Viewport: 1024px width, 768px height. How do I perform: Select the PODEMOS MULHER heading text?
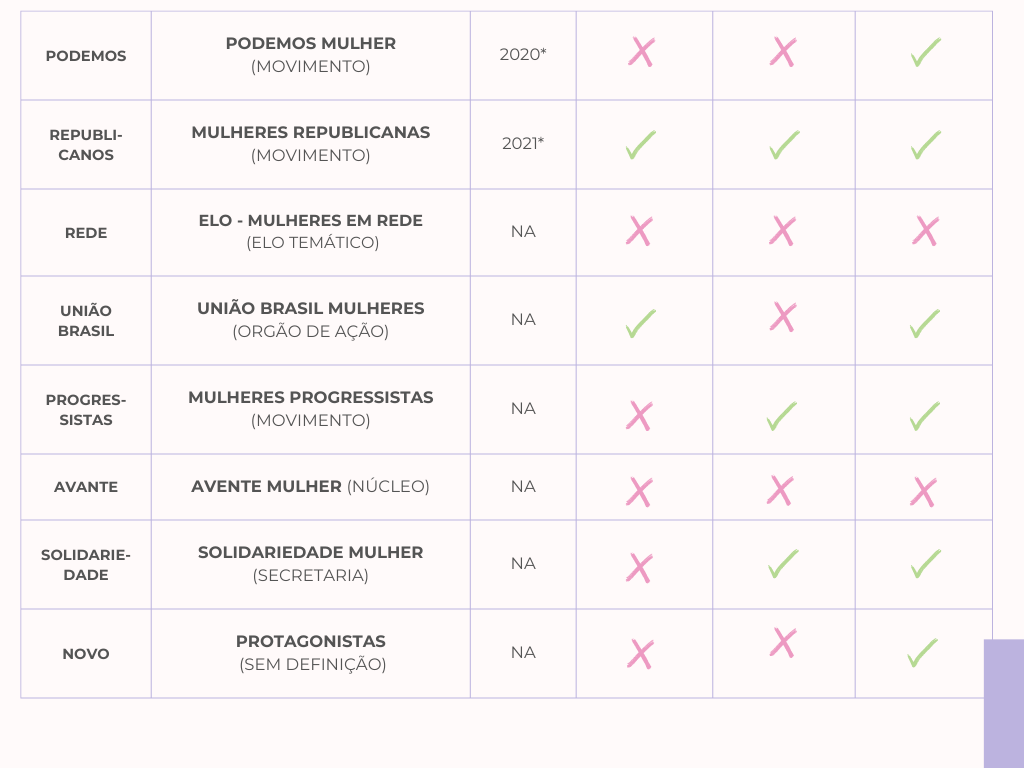[x=311, y=44]
